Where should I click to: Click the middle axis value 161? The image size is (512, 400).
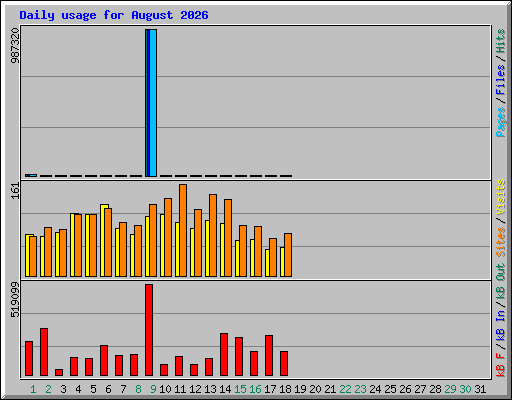[15, 191]
